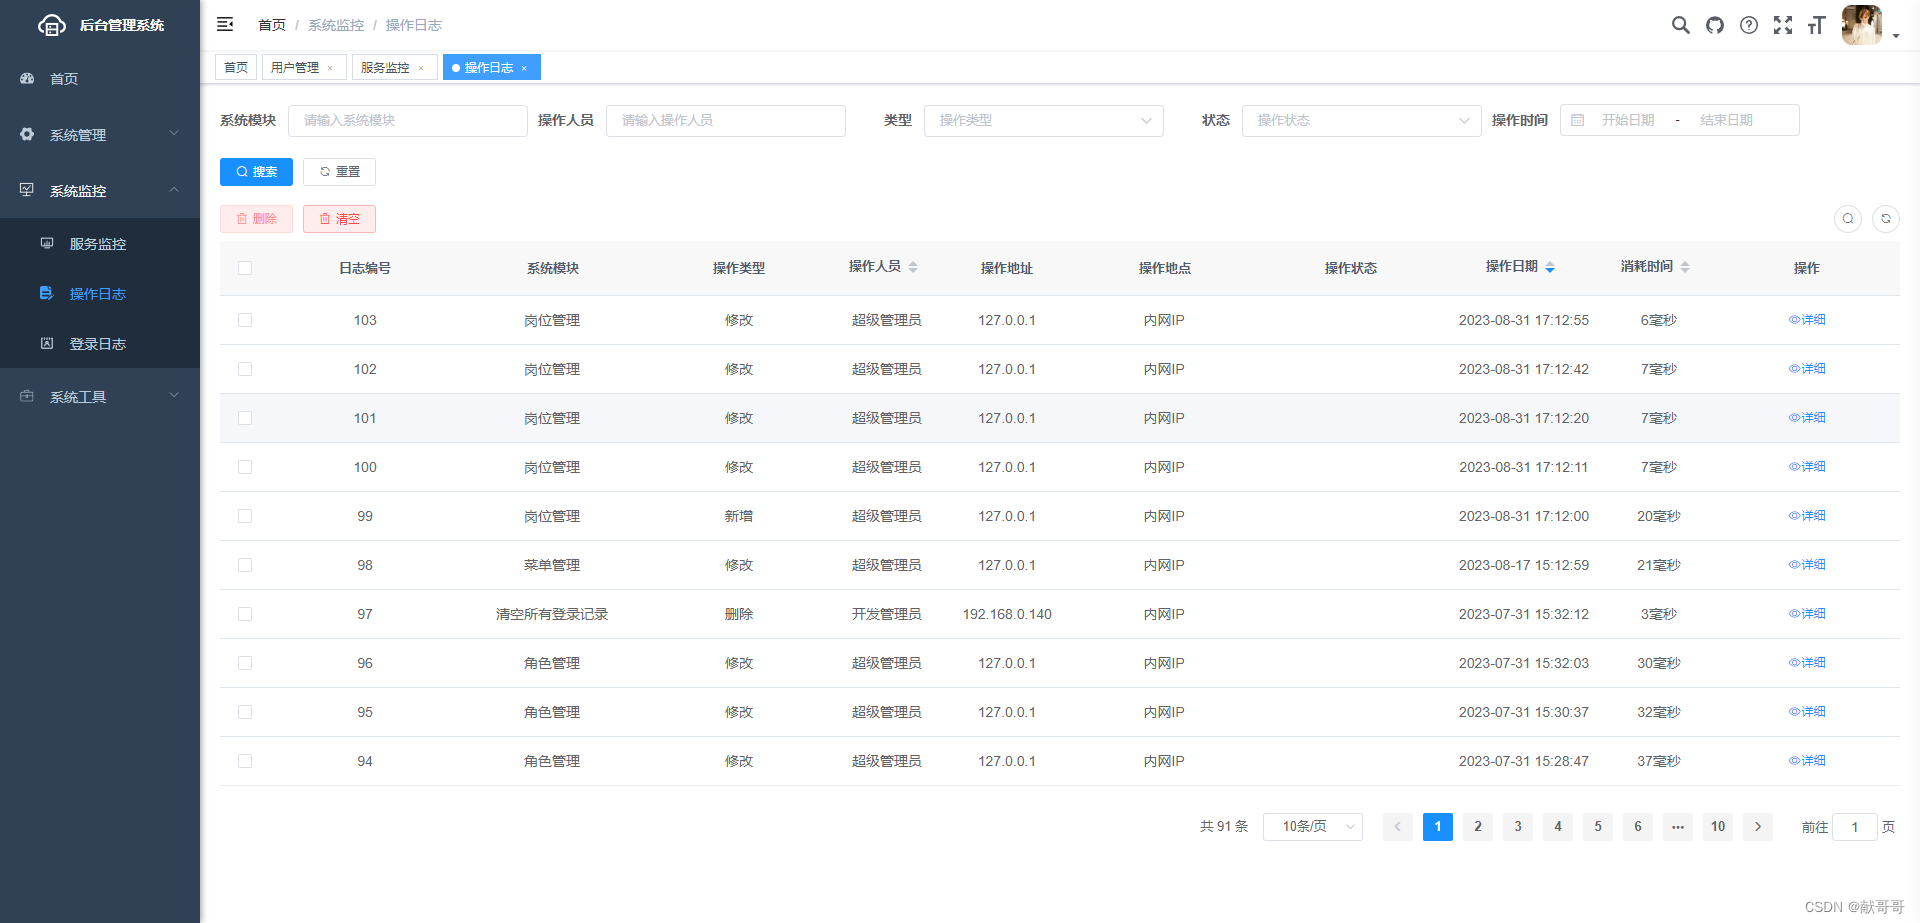This screenshot has width=1920, height=923.
Task: Click the table search toggle icon
Action: [x=1848, y=218]
